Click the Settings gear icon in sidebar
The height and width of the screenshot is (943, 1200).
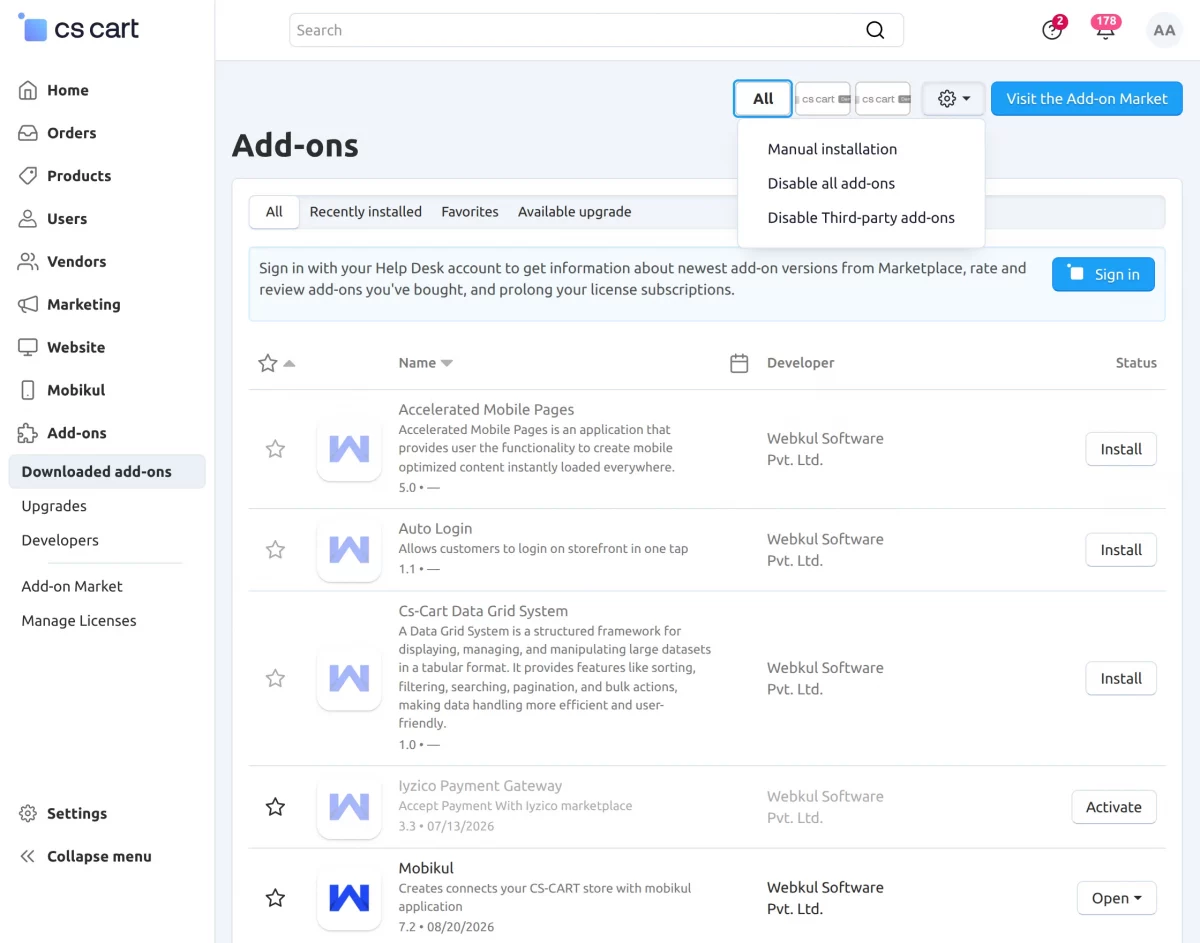click(x=28, y=814)
